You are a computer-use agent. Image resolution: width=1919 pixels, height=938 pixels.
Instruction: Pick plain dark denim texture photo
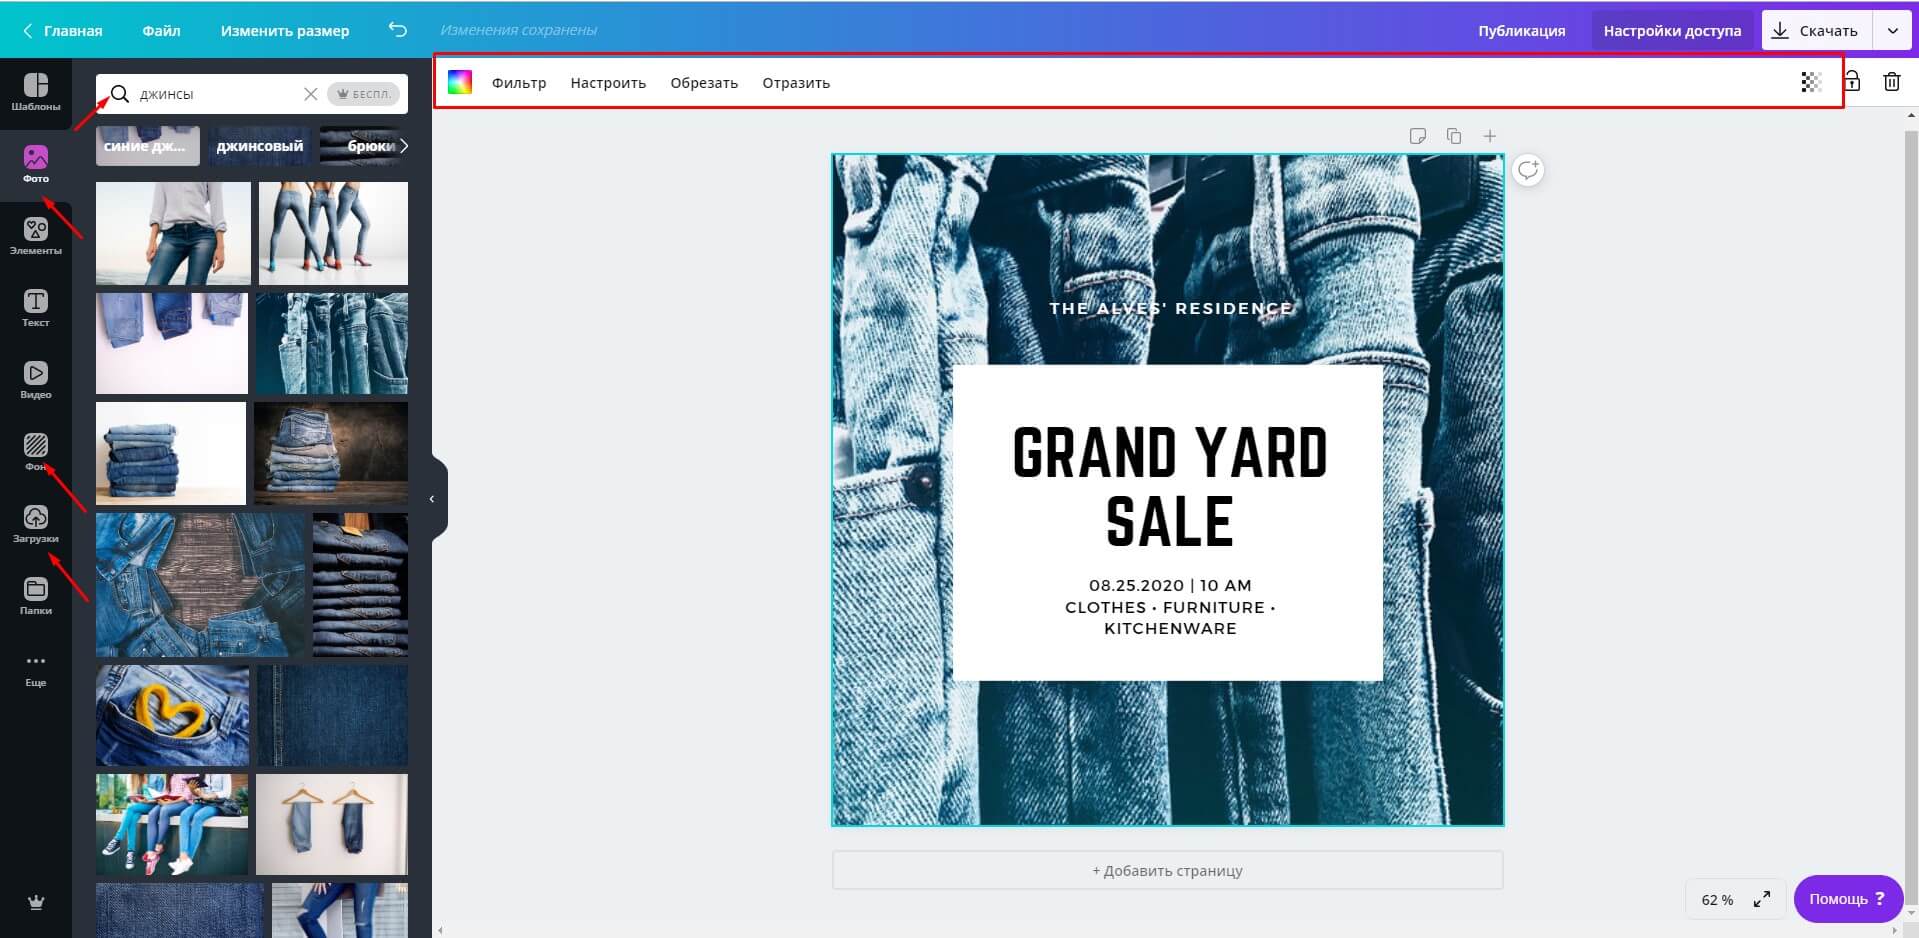(332, 715)
